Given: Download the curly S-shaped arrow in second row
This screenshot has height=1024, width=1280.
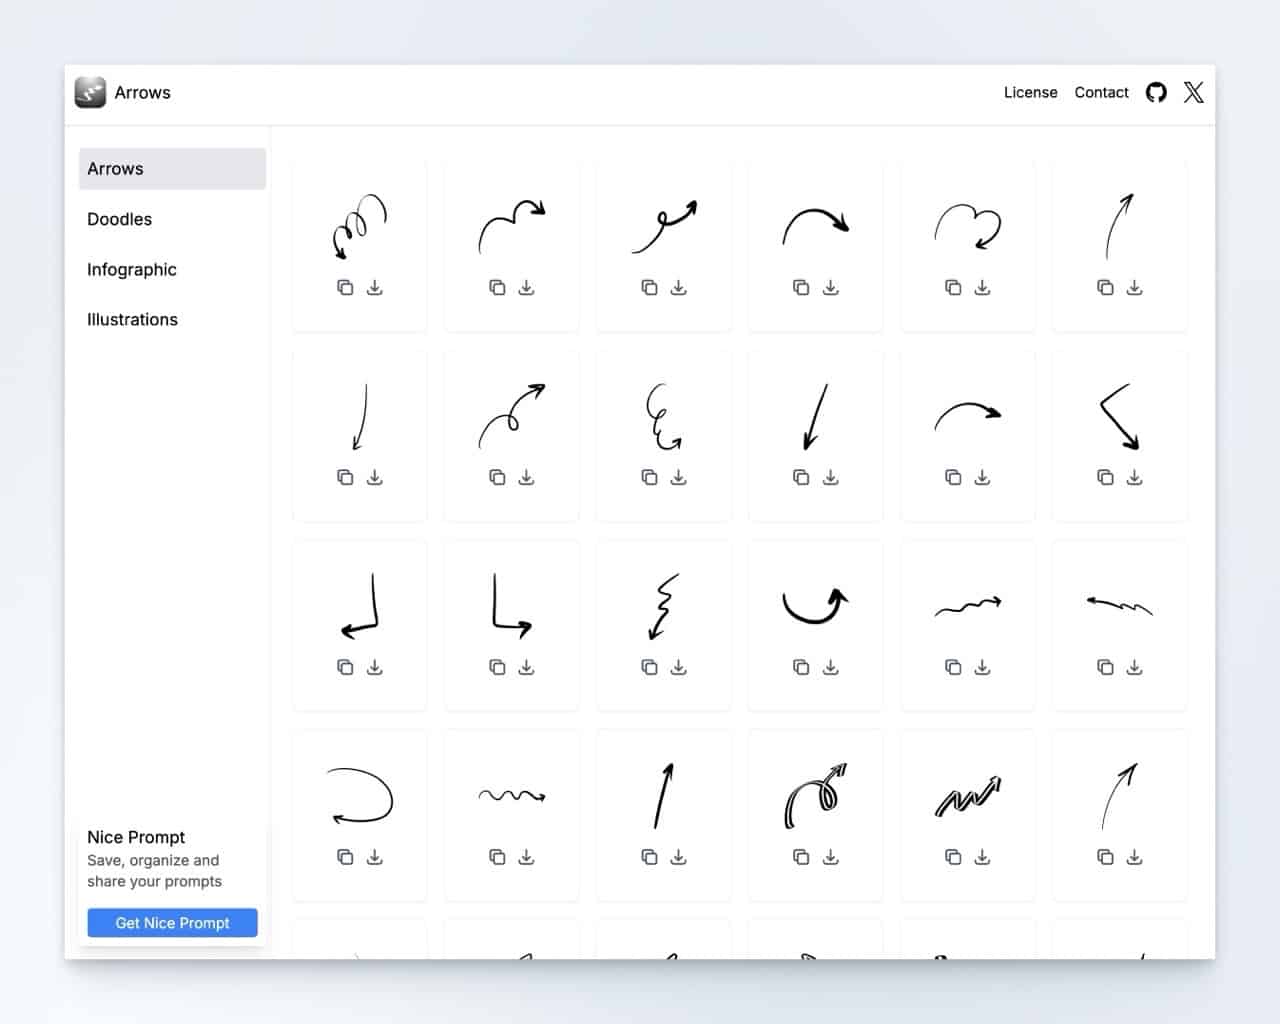Looking at the screenshot, I should tap(679, 478).
